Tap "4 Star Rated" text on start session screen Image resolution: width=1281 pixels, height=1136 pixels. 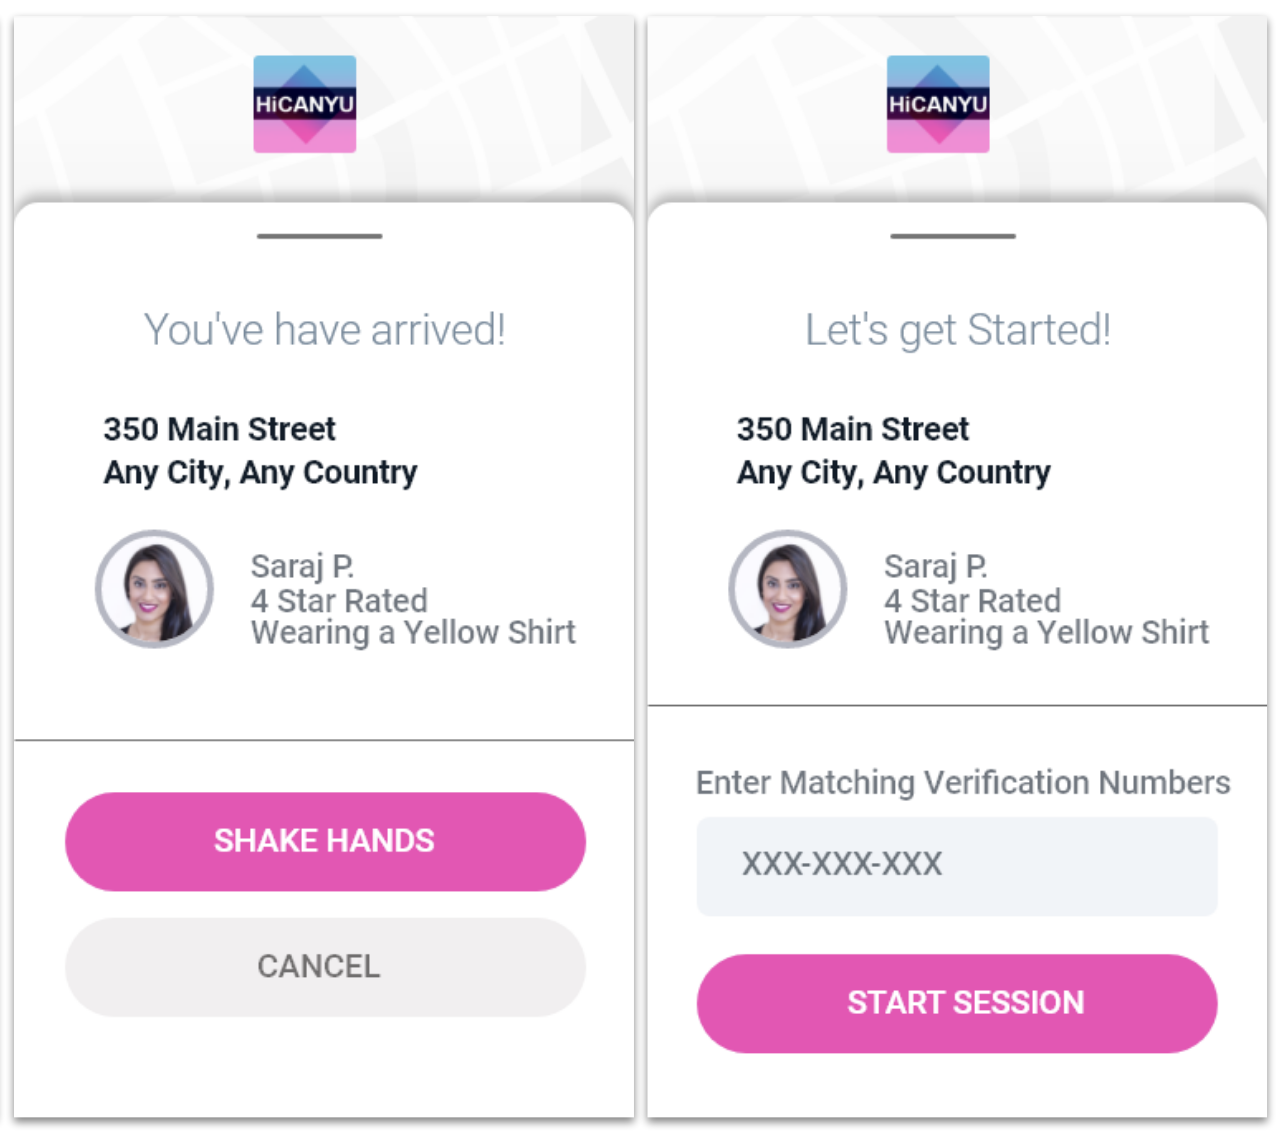tap(972, 600)
